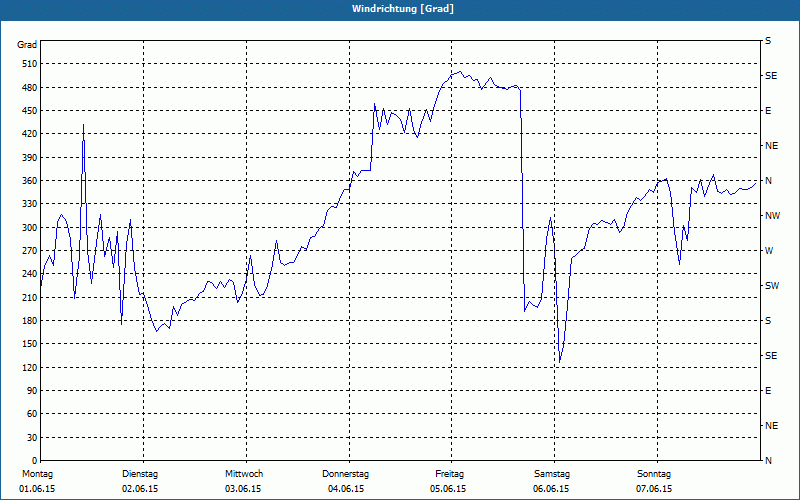Select the date label 03.06.15
Viewport: 800px width, 500px height.
(x=243, y=489)
